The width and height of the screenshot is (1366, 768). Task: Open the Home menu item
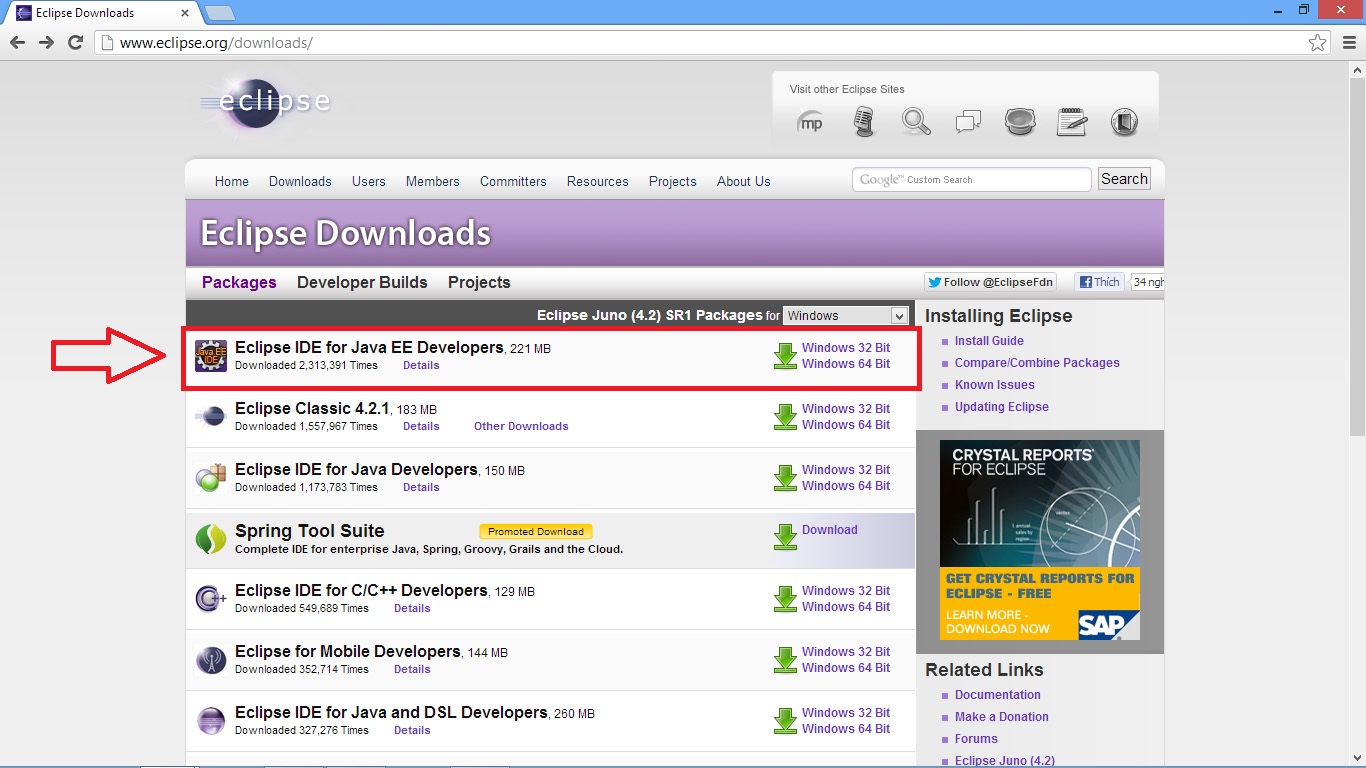click(x=232, y=181)
